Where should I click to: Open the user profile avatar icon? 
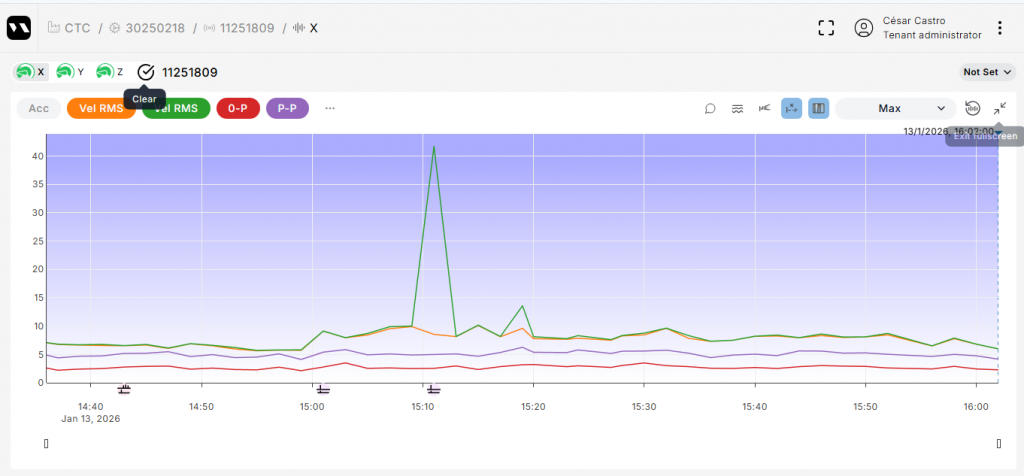pyautogui.click(x=864, y=28)
